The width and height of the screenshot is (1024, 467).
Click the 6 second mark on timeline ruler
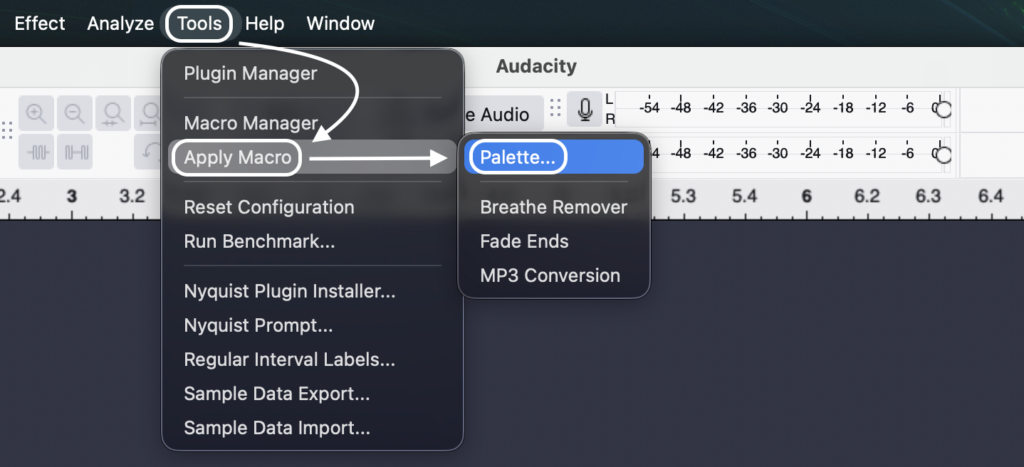point(806,197)
